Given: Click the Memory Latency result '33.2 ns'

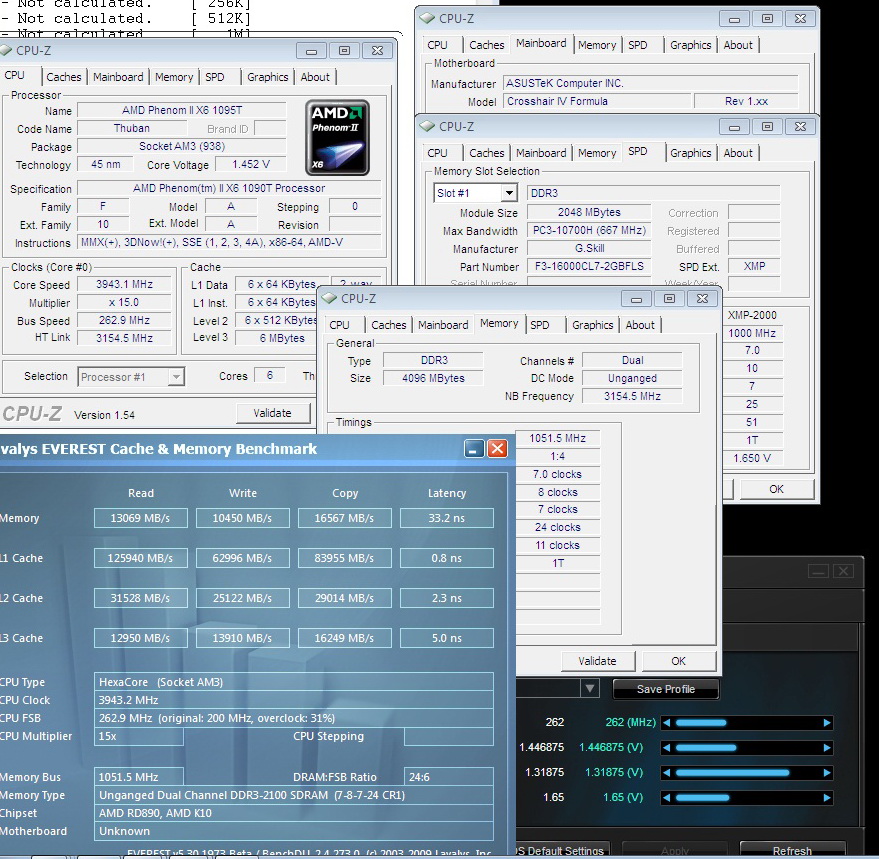Looking at the screenshot, I should 447,518.
